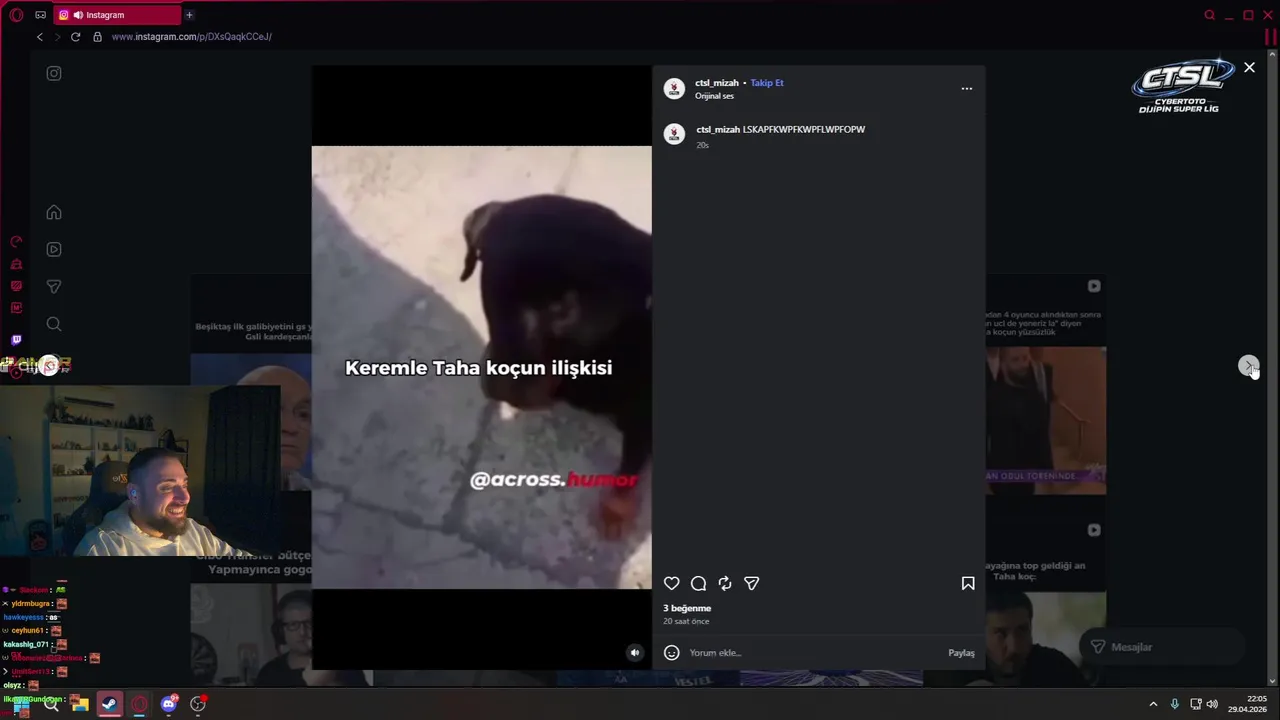Click the 20 saat önce timestamp
The height and width of the screenshot is (720, 1280).
[686, 621]
